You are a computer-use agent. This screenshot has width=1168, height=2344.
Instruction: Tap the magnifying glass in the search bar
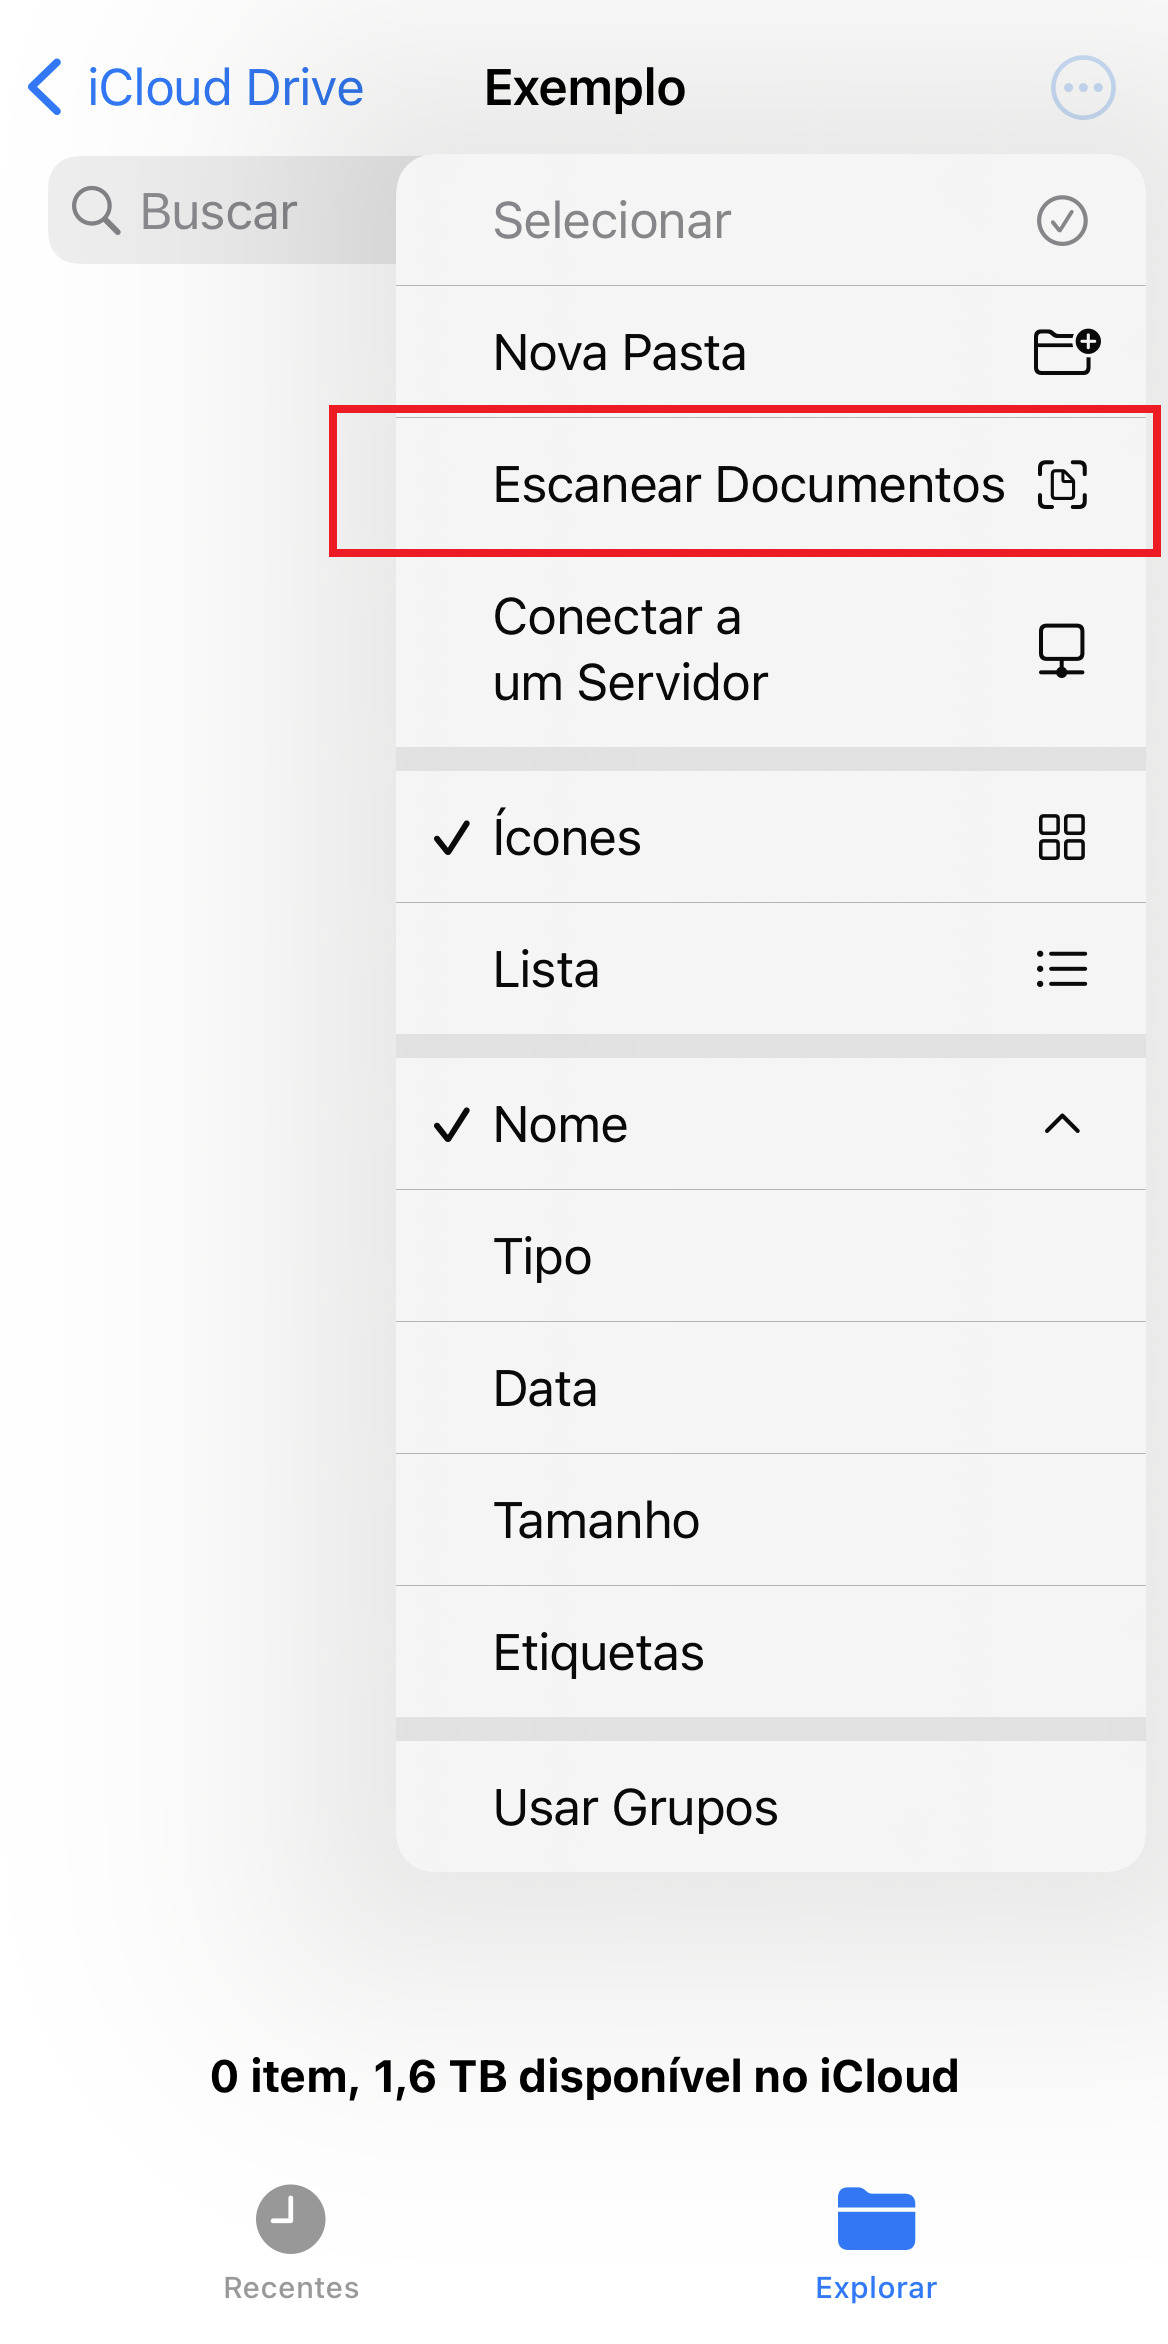pyautogui.click(x=95, y=210)
